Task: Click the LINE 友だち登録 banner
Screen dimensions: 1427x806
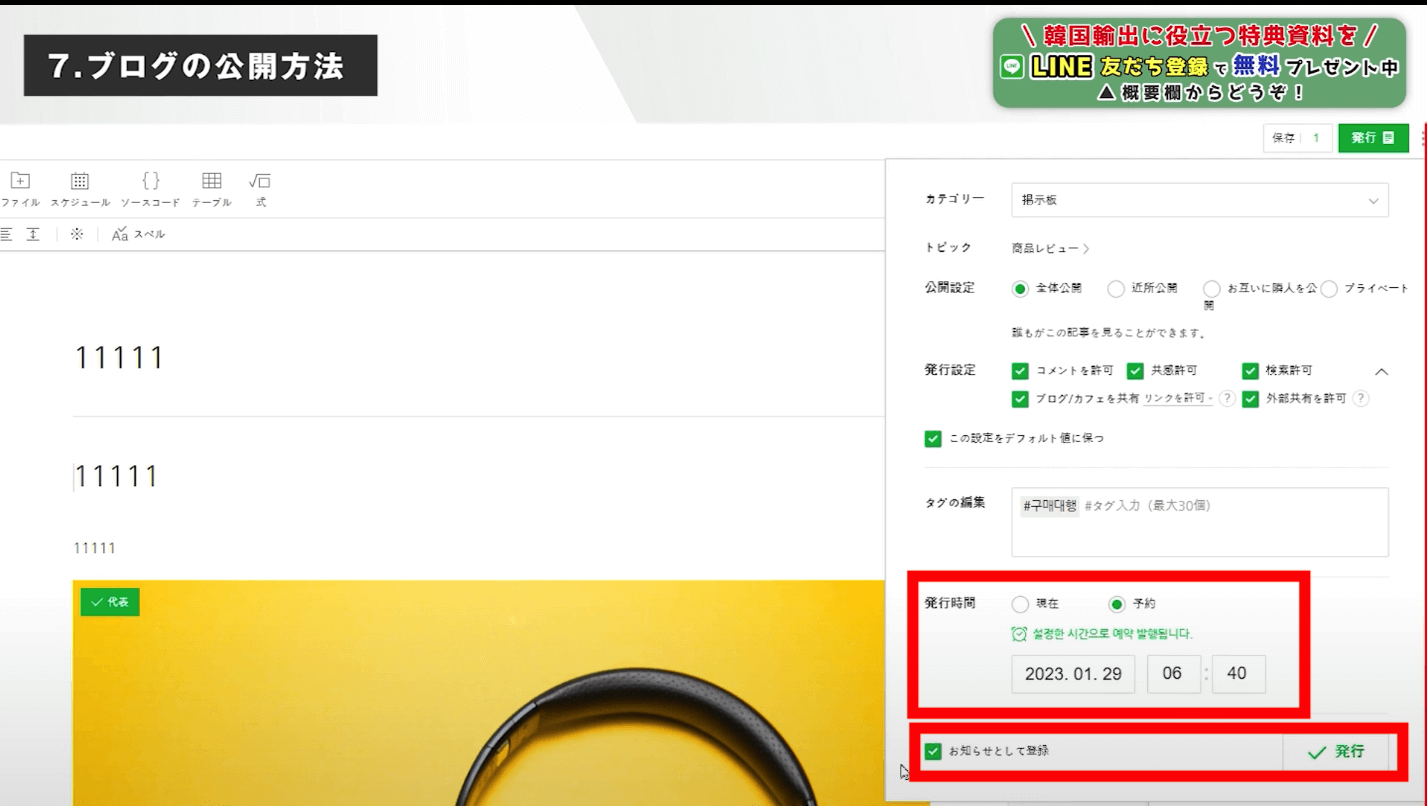Action: point(1199,64)
